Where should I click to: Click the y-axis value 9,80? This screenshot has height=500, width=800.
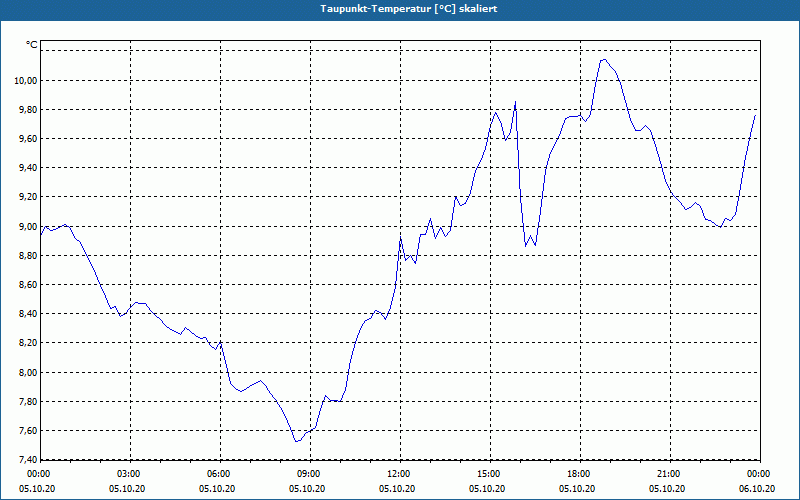(28, 110)
